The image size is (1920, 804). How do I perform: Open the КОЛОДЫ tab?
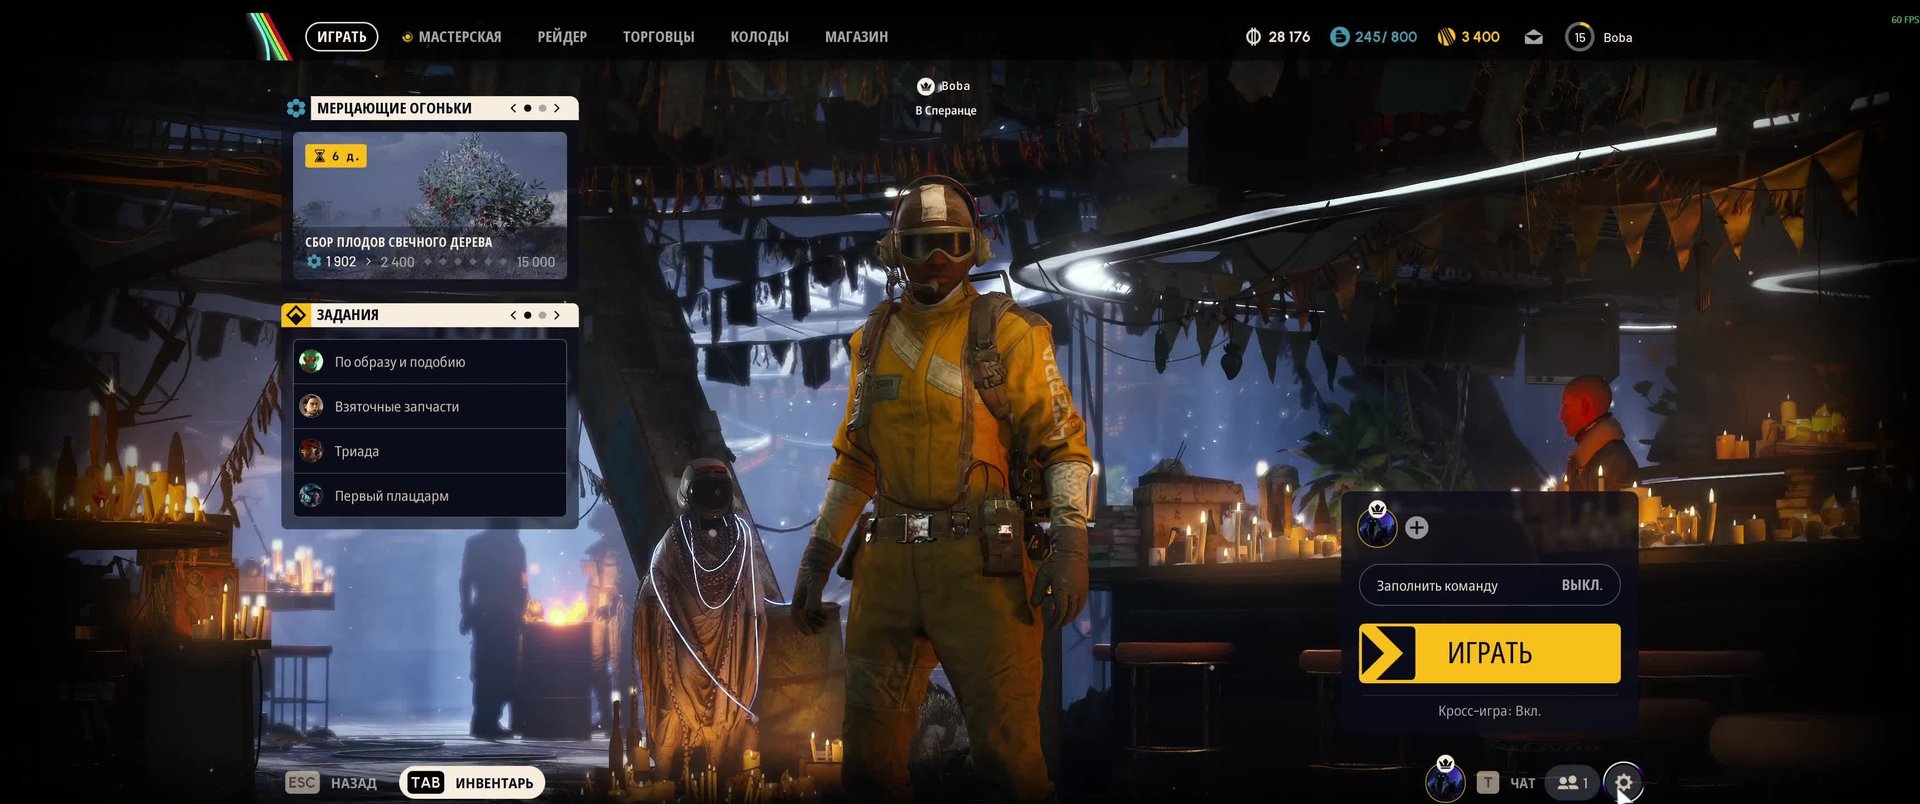[759, 37]
